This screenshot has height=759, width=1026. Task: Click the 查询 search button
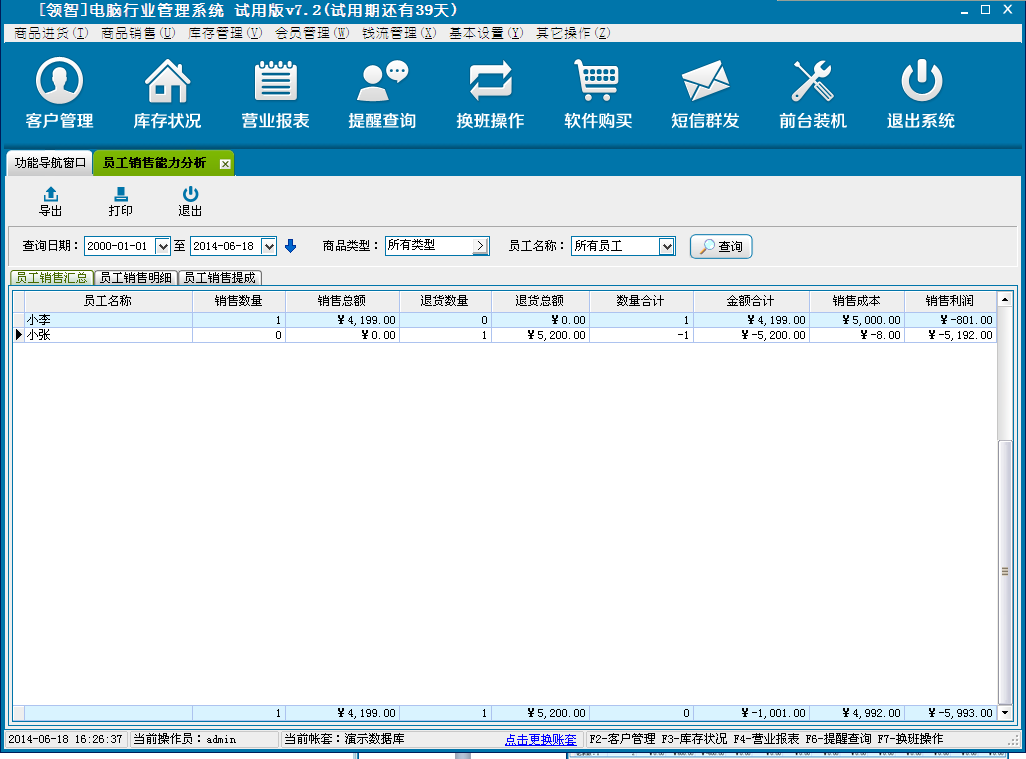721,246
